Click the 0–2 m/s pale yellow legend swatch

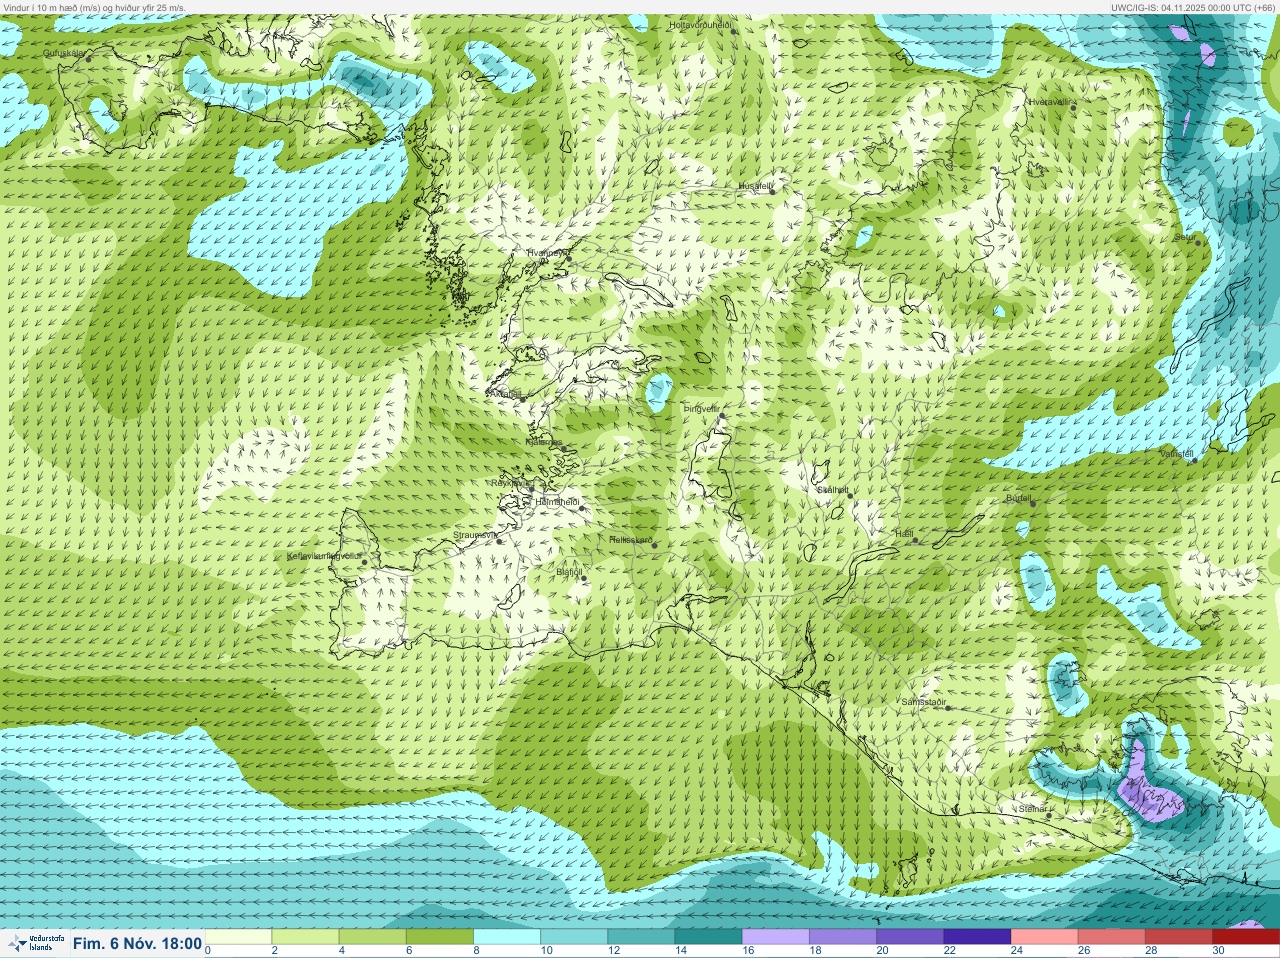pos(238,937)
